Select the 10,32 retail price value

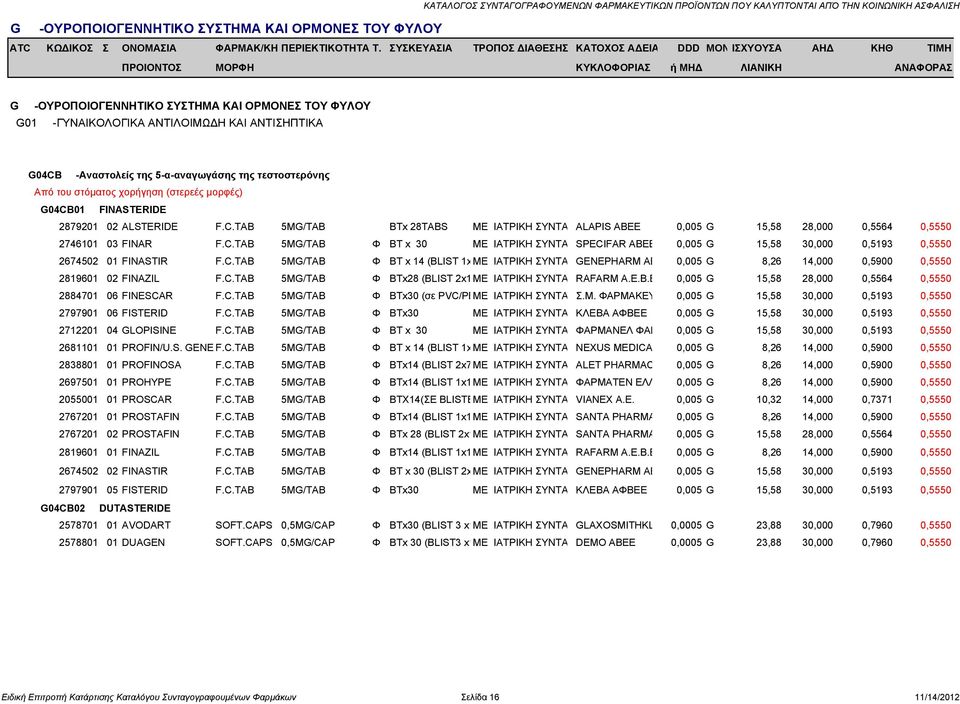pyautogui.click(x=769, y=400)
